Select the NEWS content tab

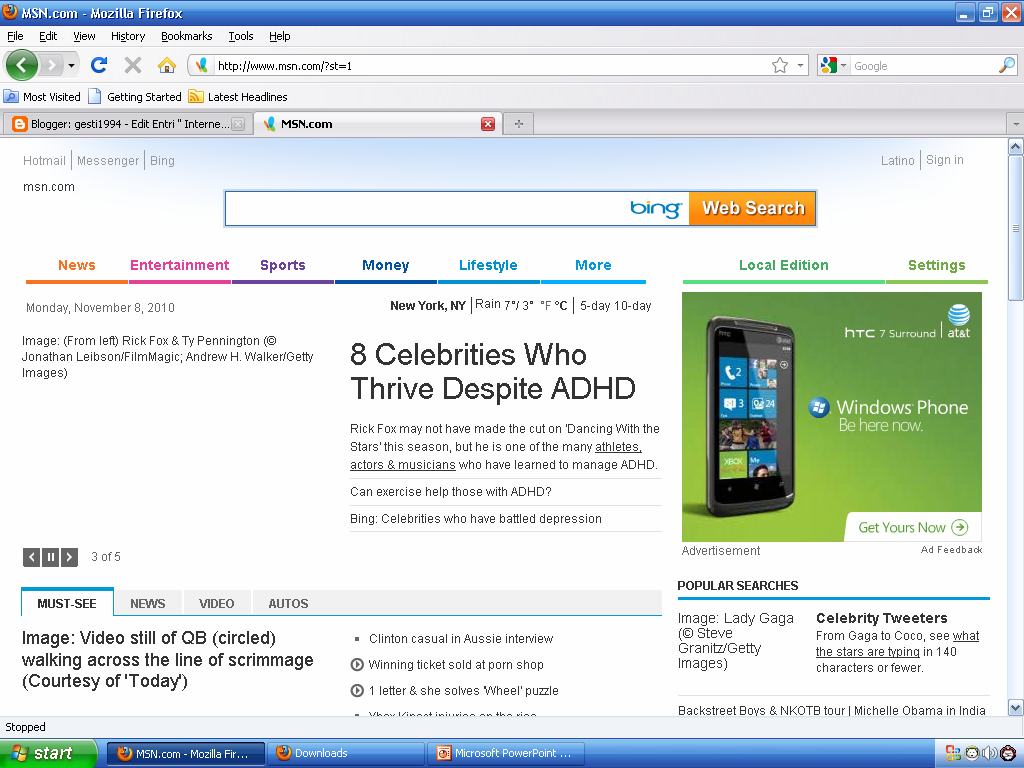(x=148, y=603)
